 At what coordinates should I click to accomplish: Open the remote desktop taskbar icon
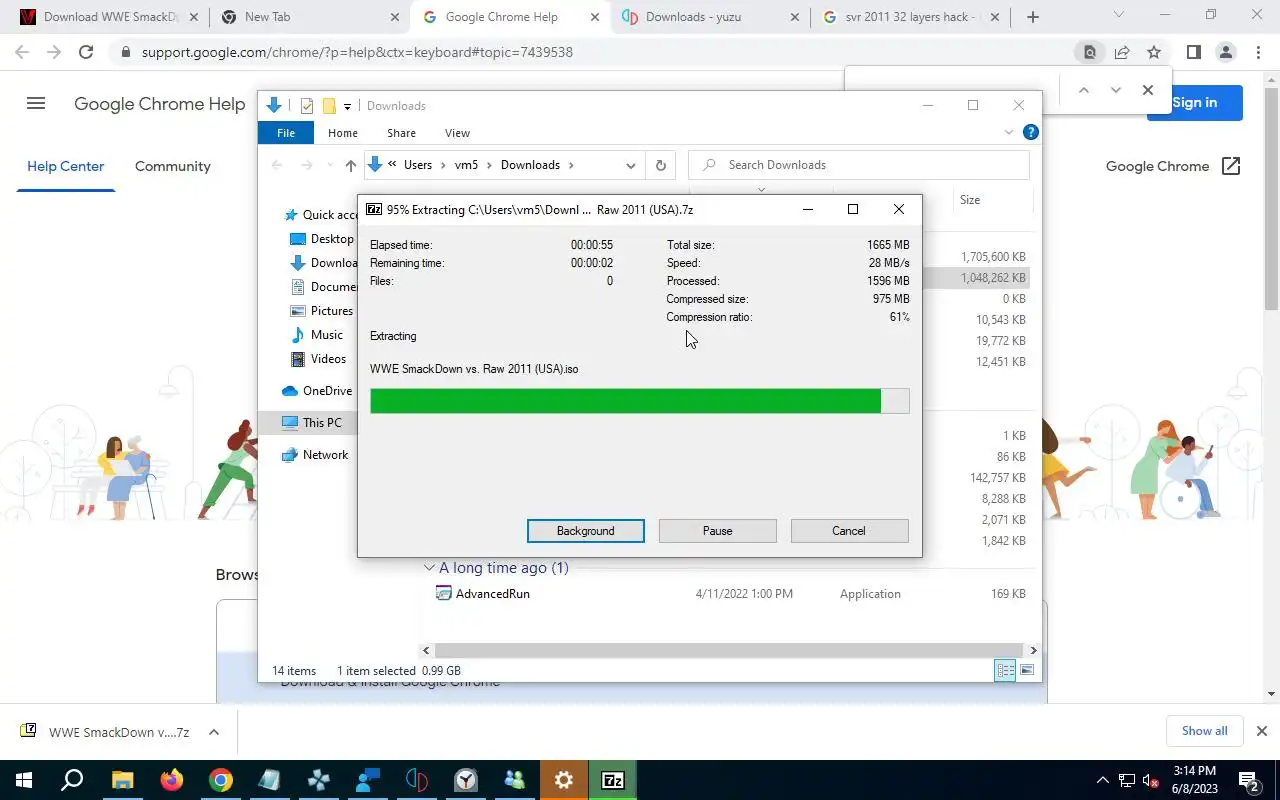point(368,780)
